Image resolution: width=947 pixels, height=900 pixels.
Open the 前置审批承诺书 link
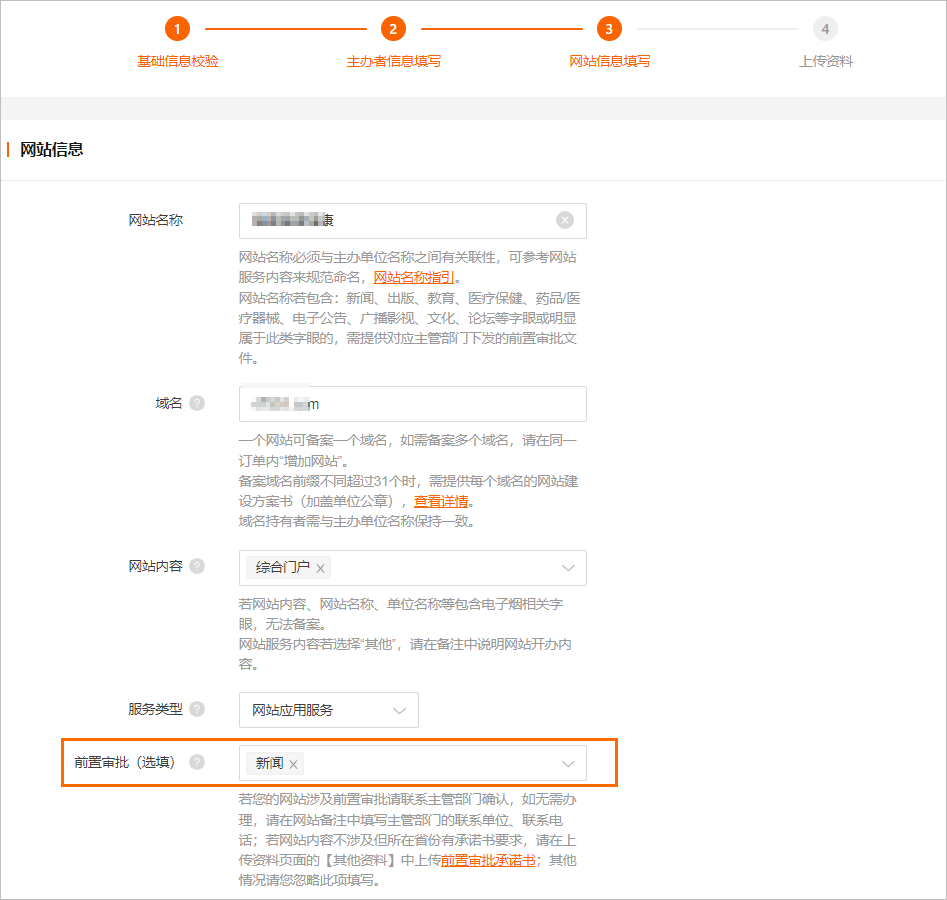[488, 861]
